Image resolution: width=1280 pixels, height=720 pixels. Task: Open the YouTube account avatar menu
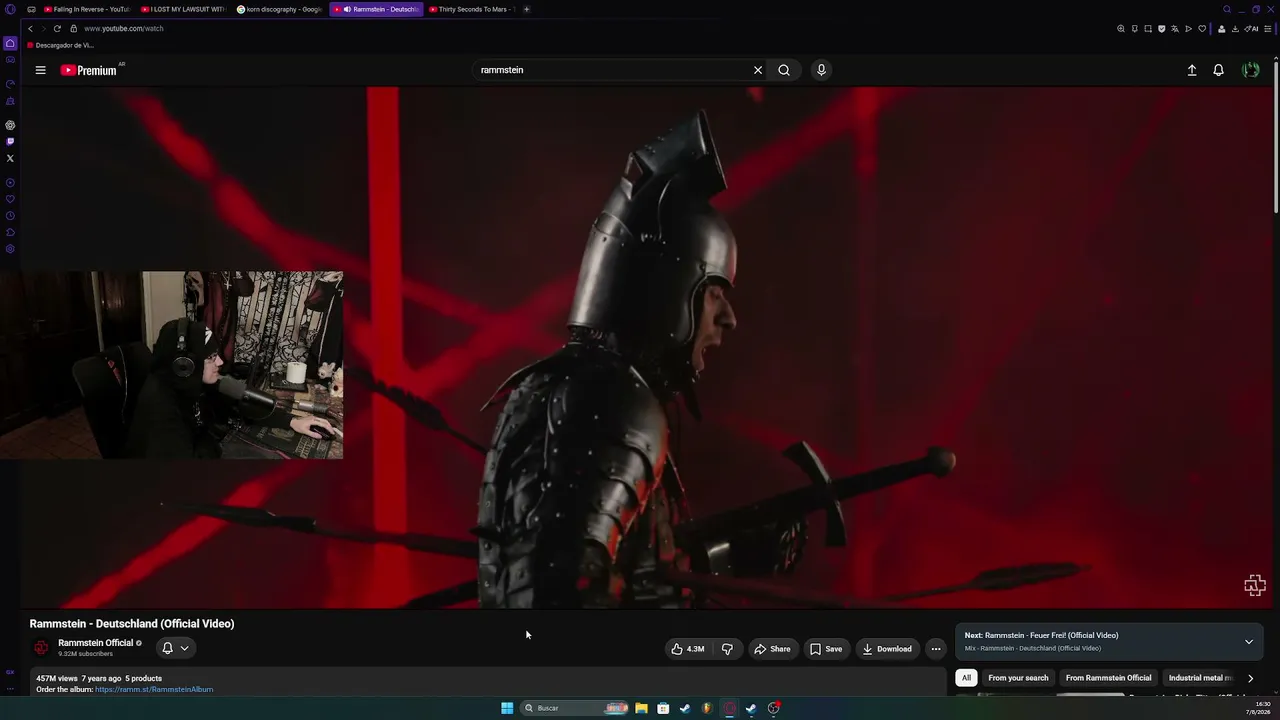pyautogui.click(x=1250, y=70)
